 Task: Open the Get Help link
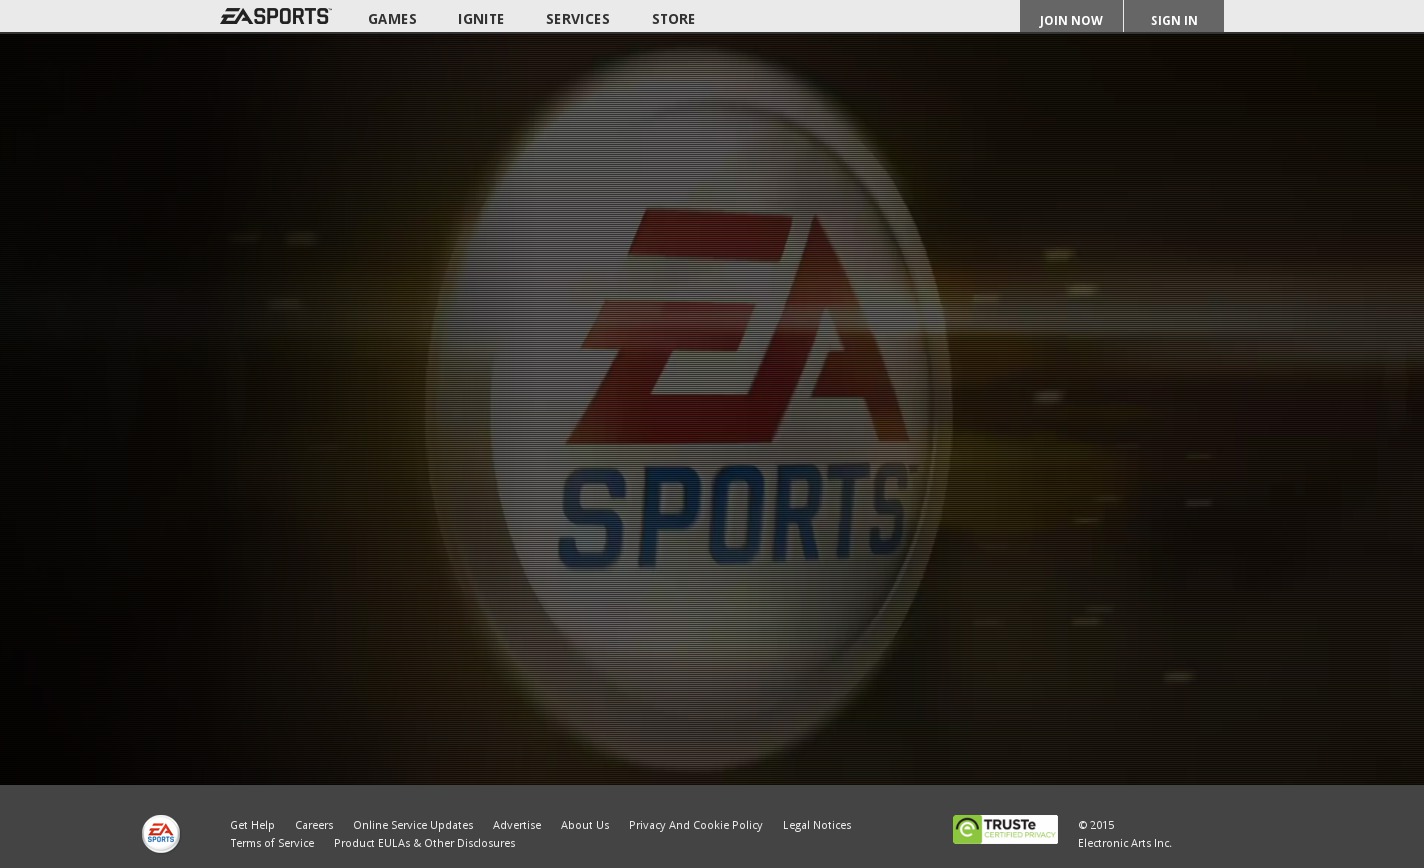[252, 825]
